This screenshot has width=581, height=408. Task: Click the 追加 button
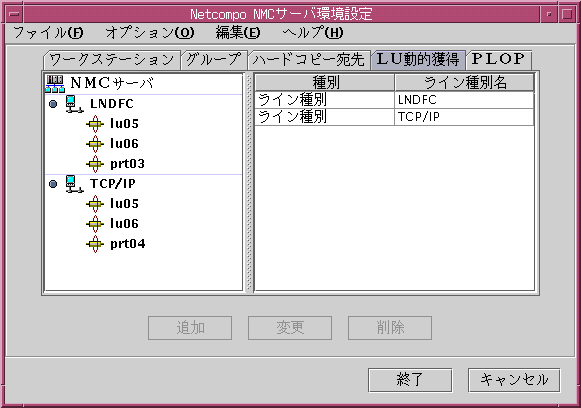[190, 328]
